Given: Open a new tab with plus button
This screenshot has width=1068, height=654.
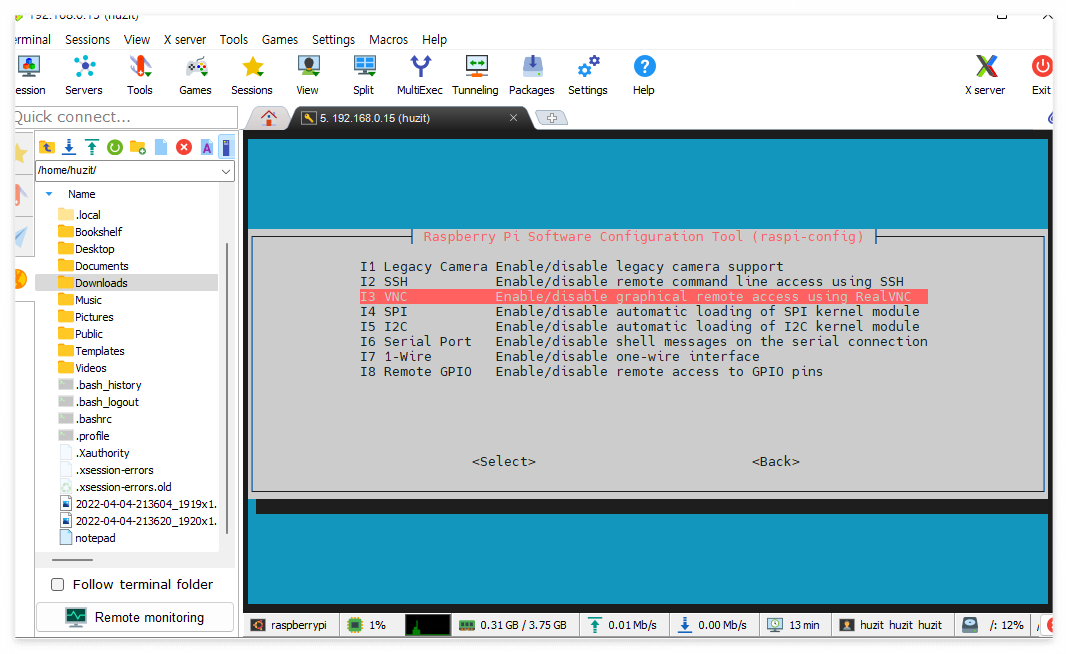Looking at the screenshot, I should tap(552, 118).
